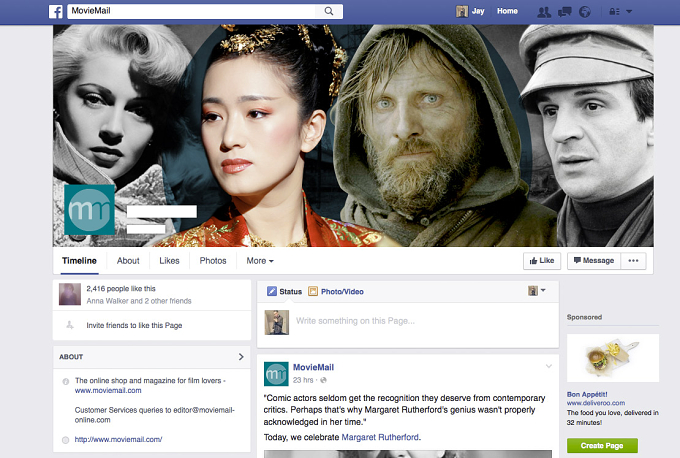Click Anna Walker and 2 other friends
Viewport: 680px width, 458px height.
139,301
